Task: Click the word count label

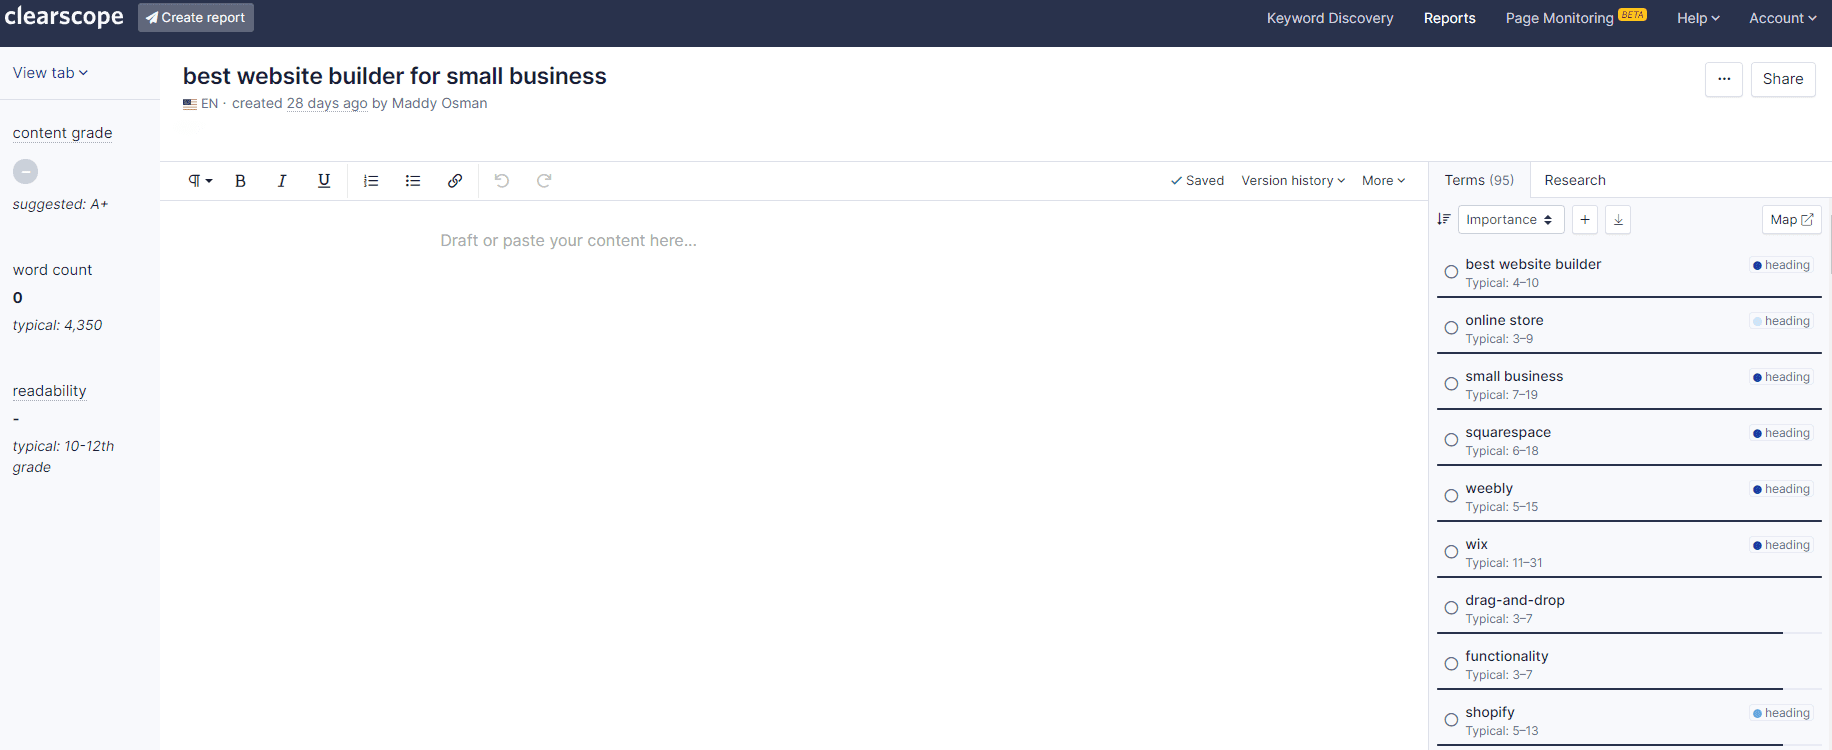Action: coord(52,270)
